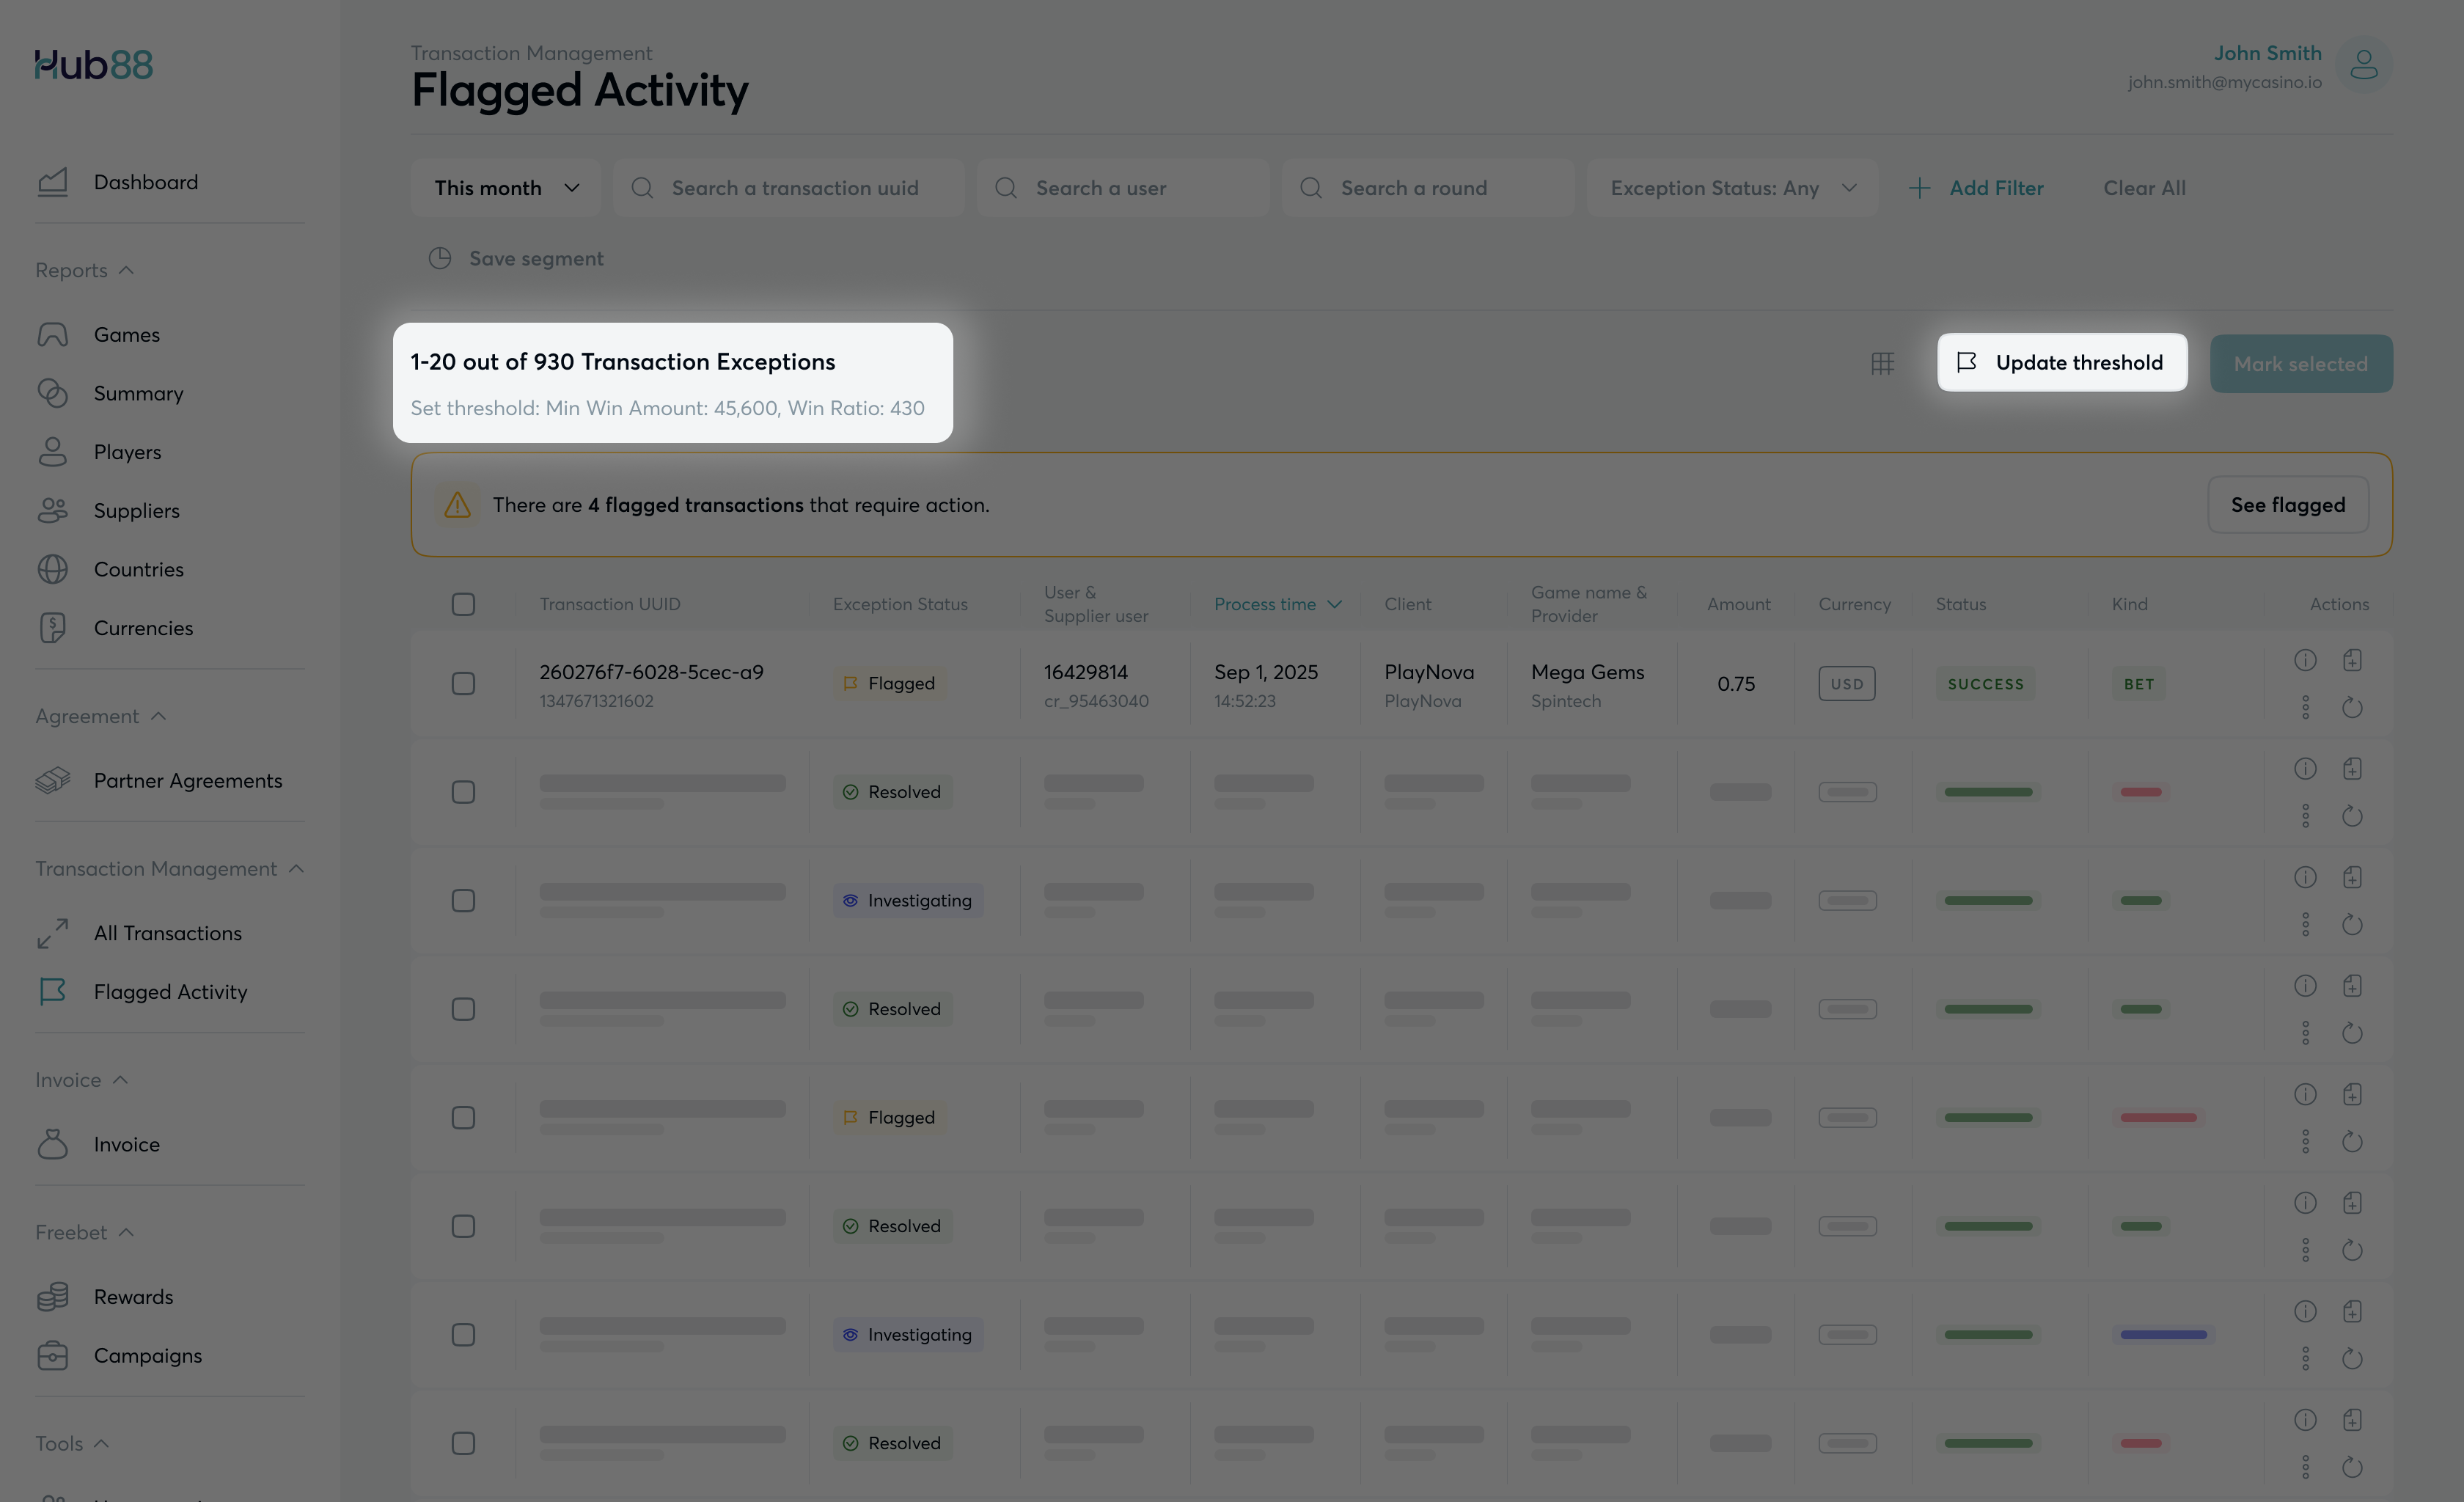Select the checkbox on the first Investigating row
2464x1502 pixels.
(463, 901)
